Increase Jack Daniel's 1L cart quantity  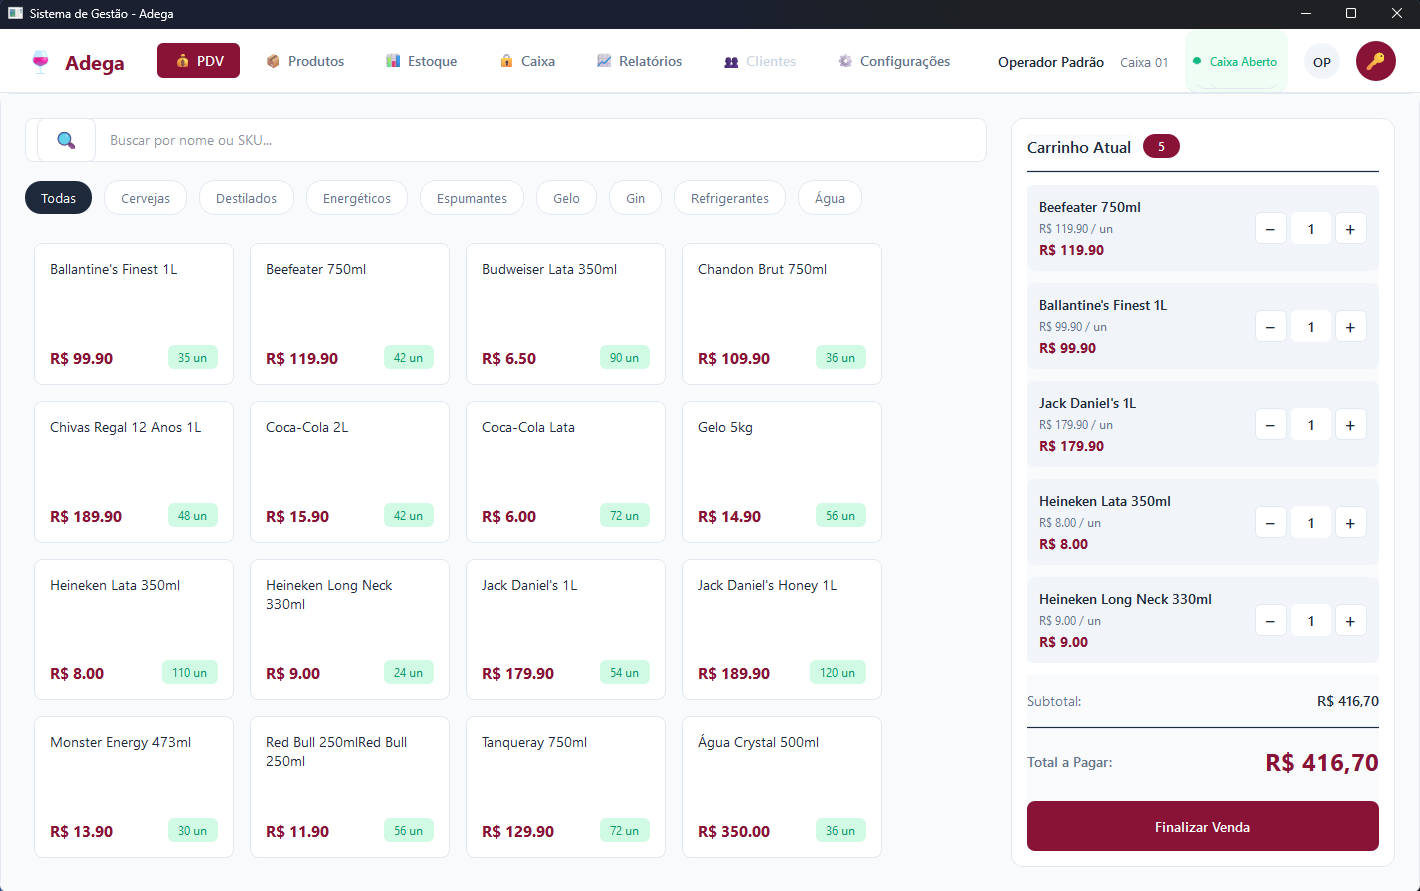tap(1350, 425)
